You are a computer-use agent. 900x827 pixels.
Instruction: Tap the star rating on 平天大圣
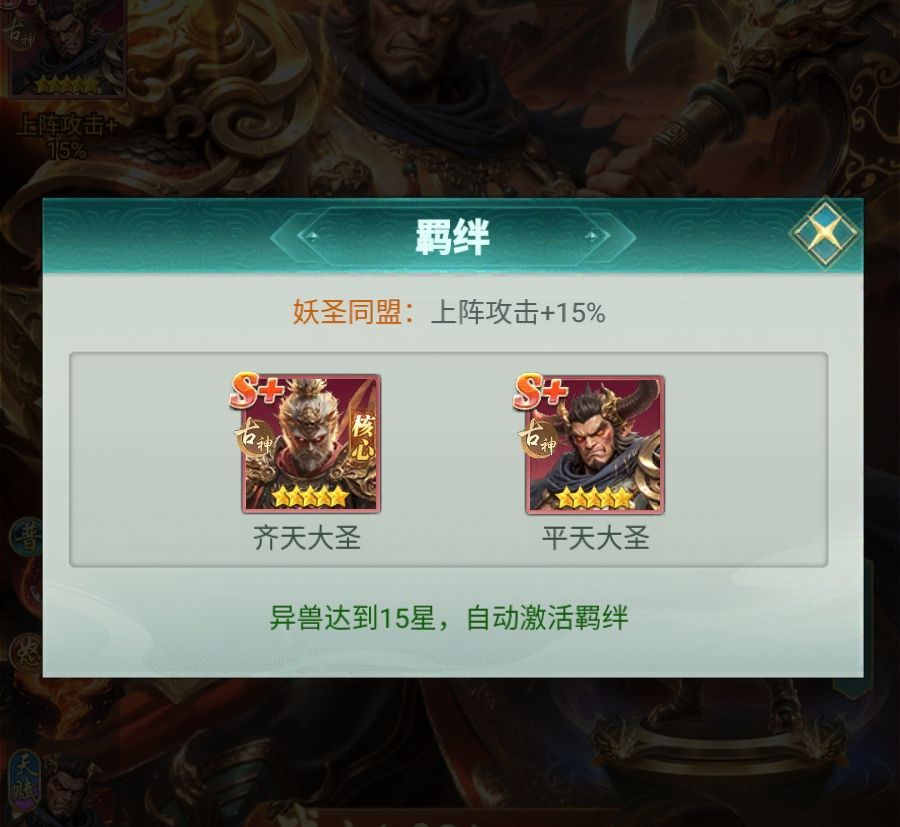tap(594, 497)
